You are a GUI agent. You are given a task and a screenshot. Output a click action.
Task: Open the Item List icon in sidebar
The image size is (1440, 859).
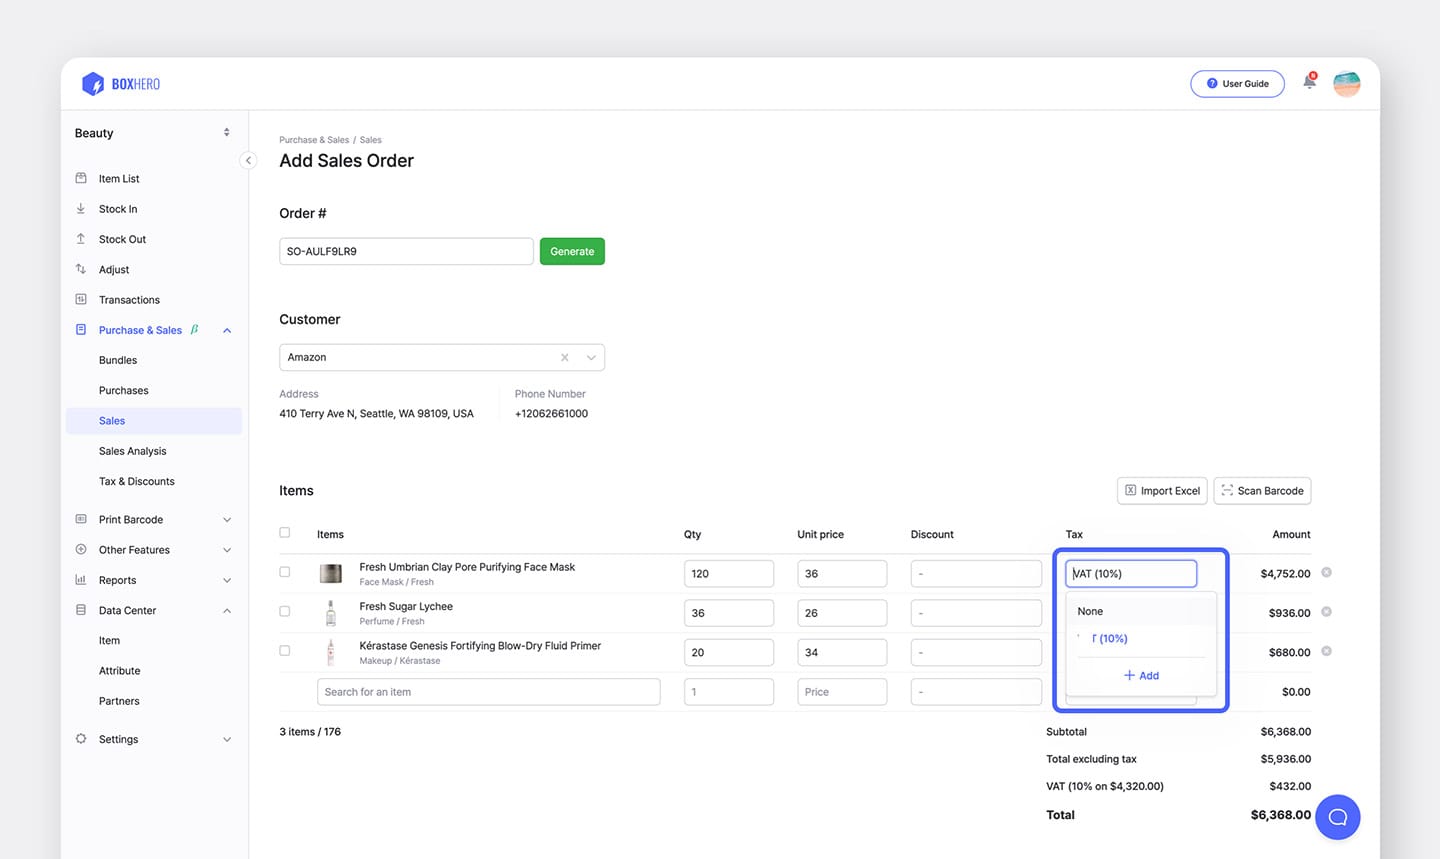82,178
